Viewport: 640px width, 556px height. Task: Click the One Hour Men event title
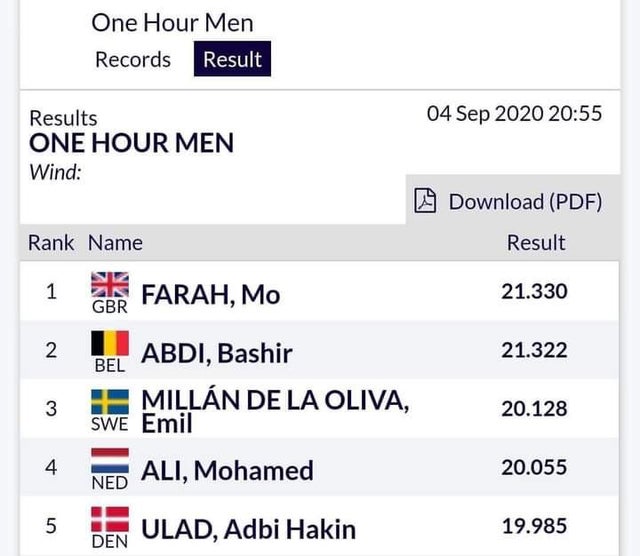tap(172, 23)
